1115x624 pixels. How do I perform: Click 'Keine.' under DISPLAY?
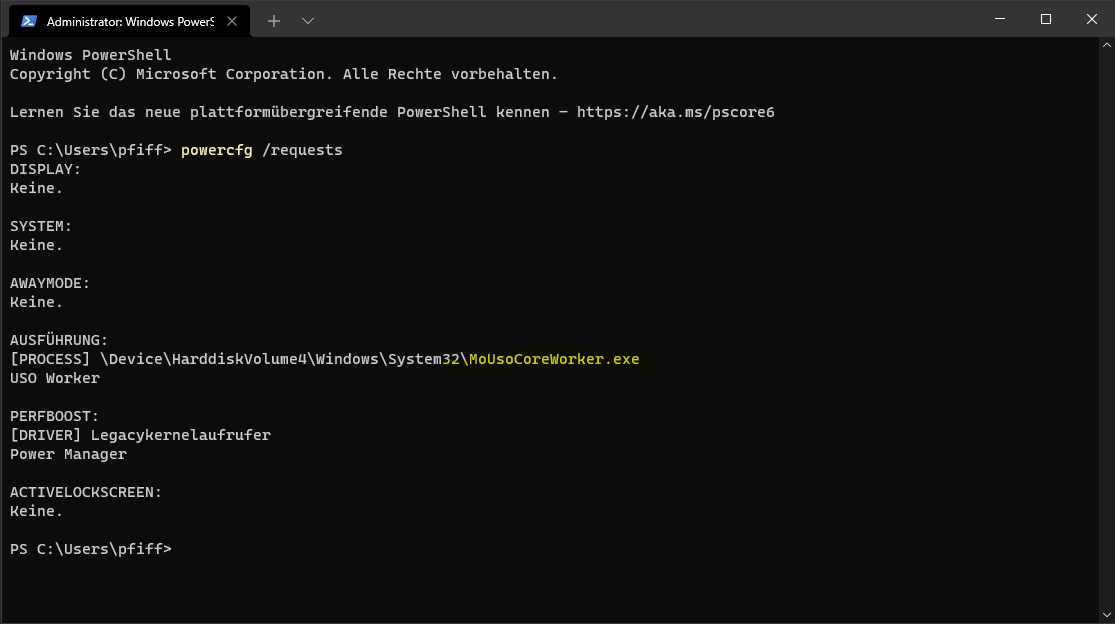tap(36, 188)
